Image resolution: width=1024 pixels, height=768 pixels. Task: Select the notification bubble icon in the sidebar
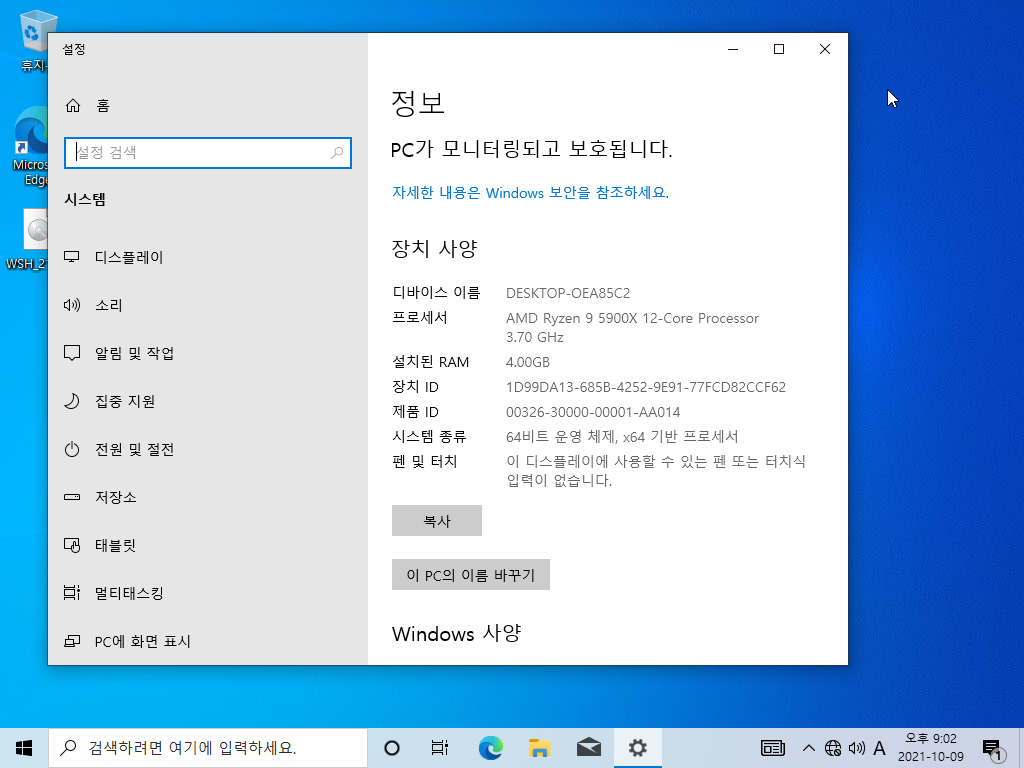[x=72, y=353]
